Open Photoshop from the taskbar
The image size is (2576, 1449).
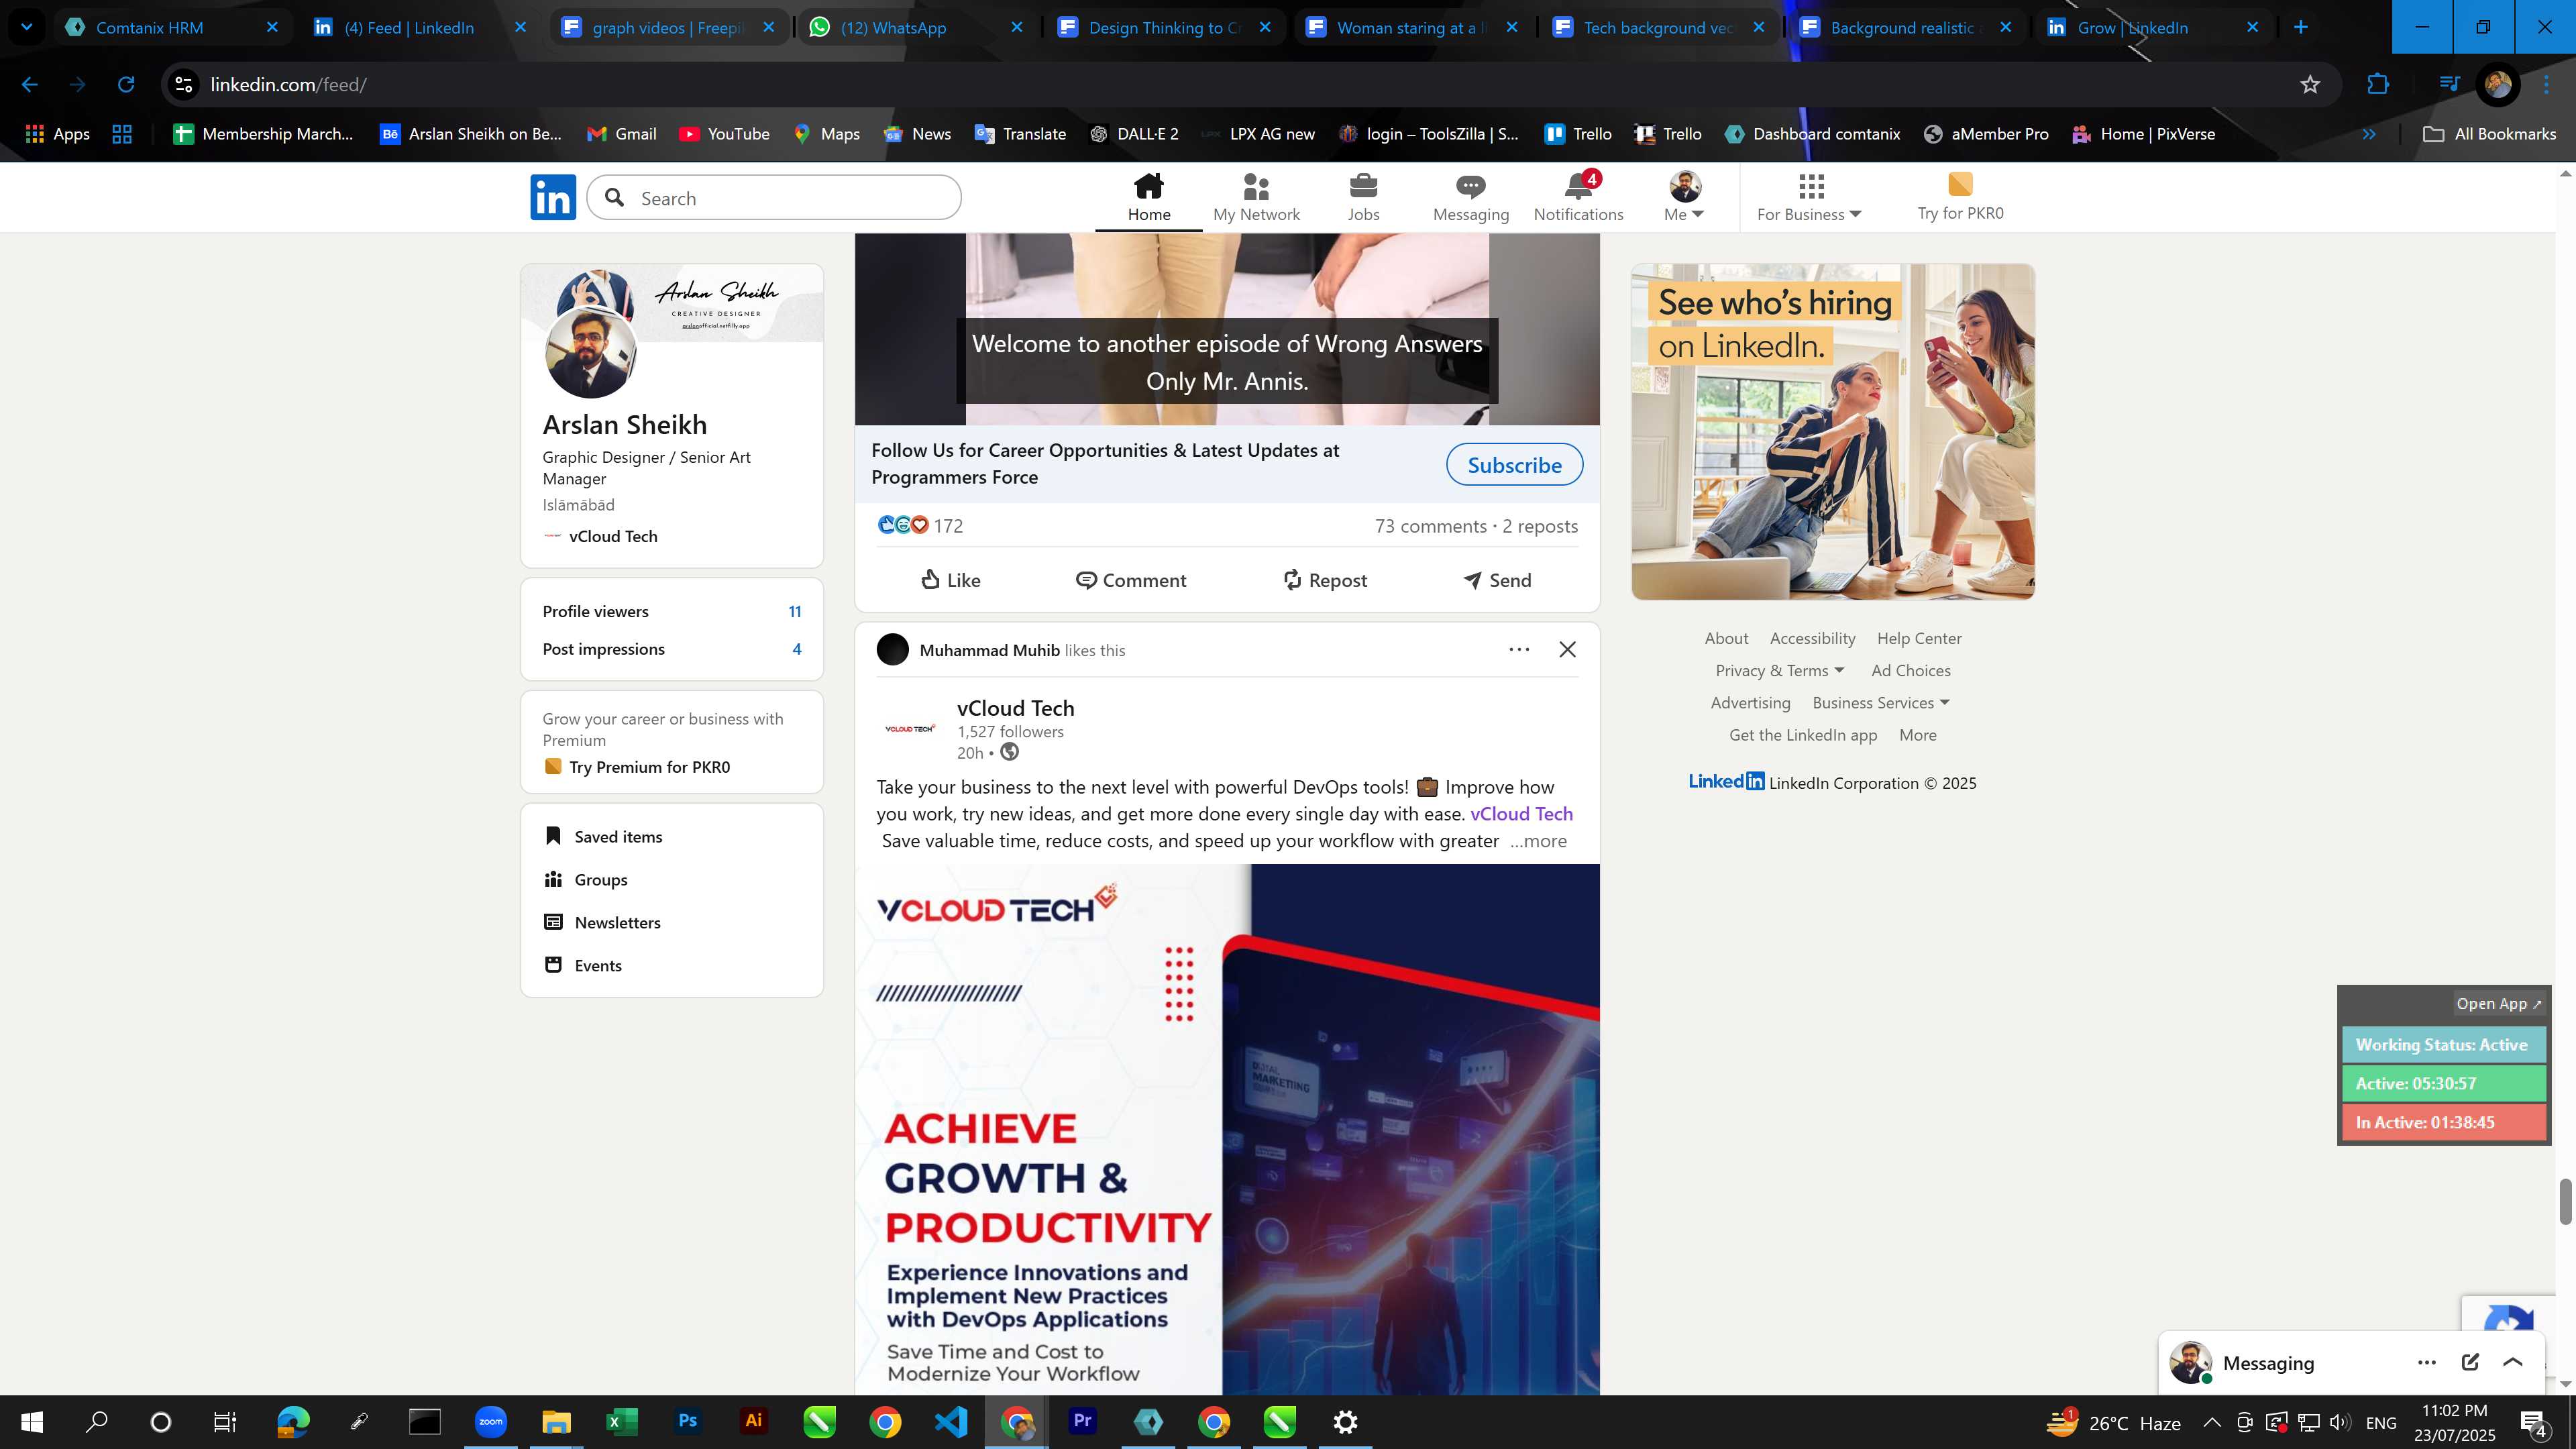click(x=688, y=1422)
